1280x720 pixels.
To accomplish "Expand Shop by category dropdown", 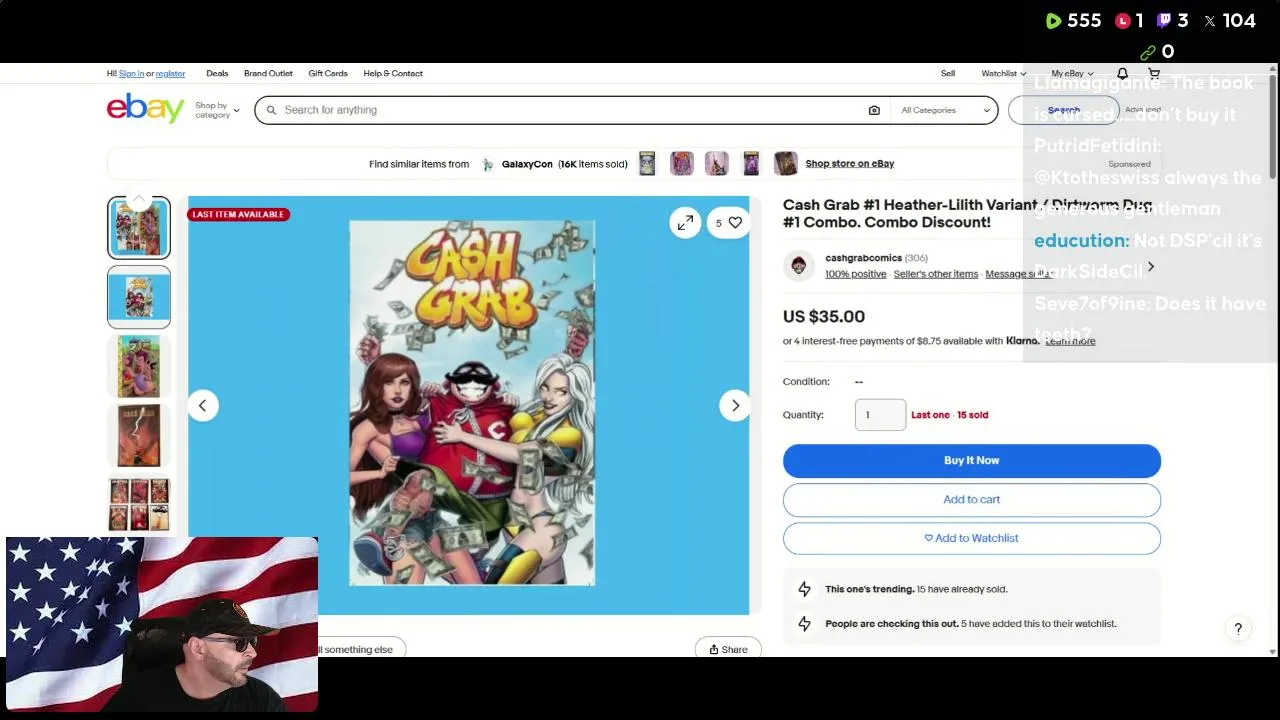I will tap(217, 110).
